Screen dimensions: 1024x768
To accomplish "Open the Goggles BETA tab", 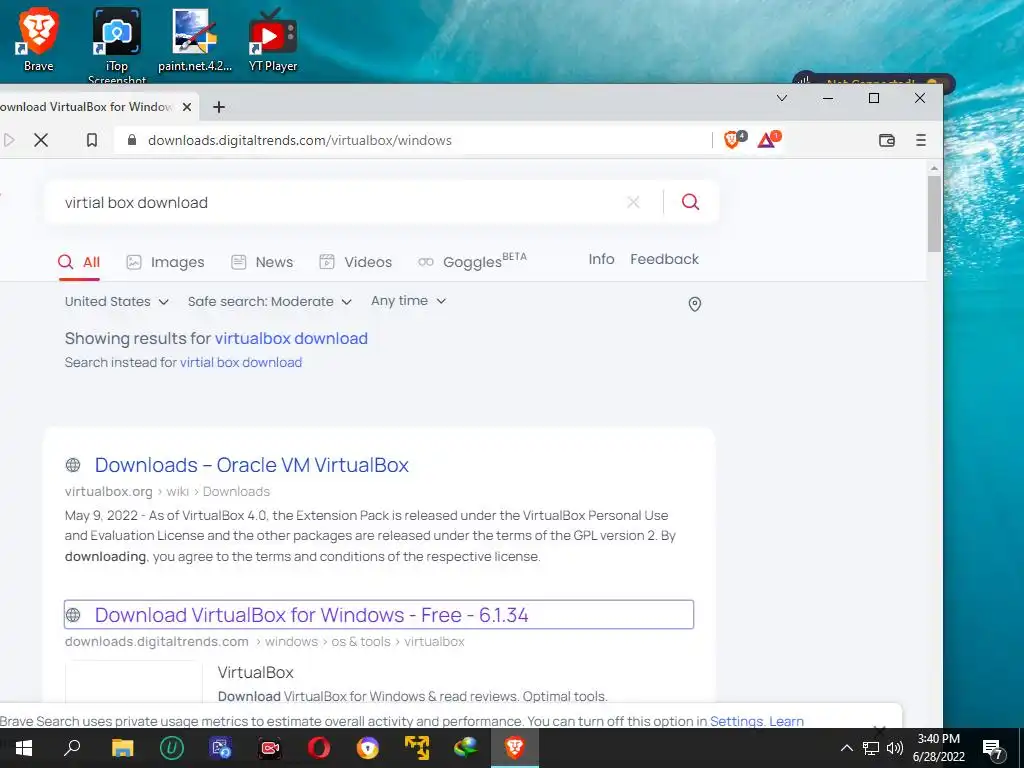I will (x=472, y=261).
